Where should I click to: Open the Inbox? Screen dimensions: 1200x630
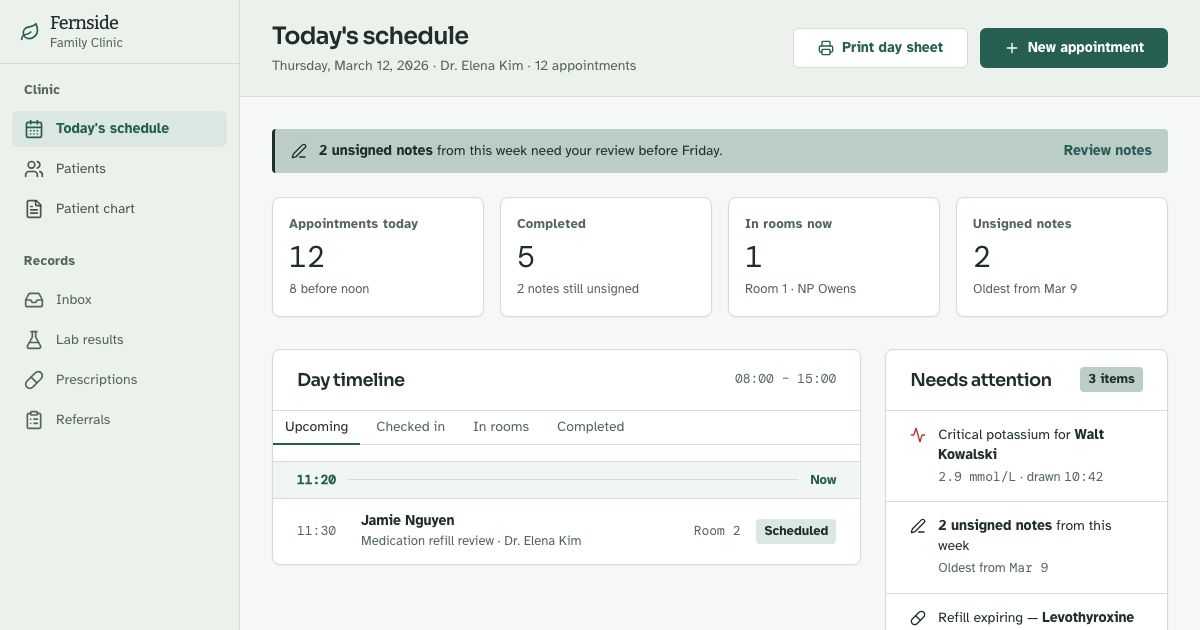120,300
